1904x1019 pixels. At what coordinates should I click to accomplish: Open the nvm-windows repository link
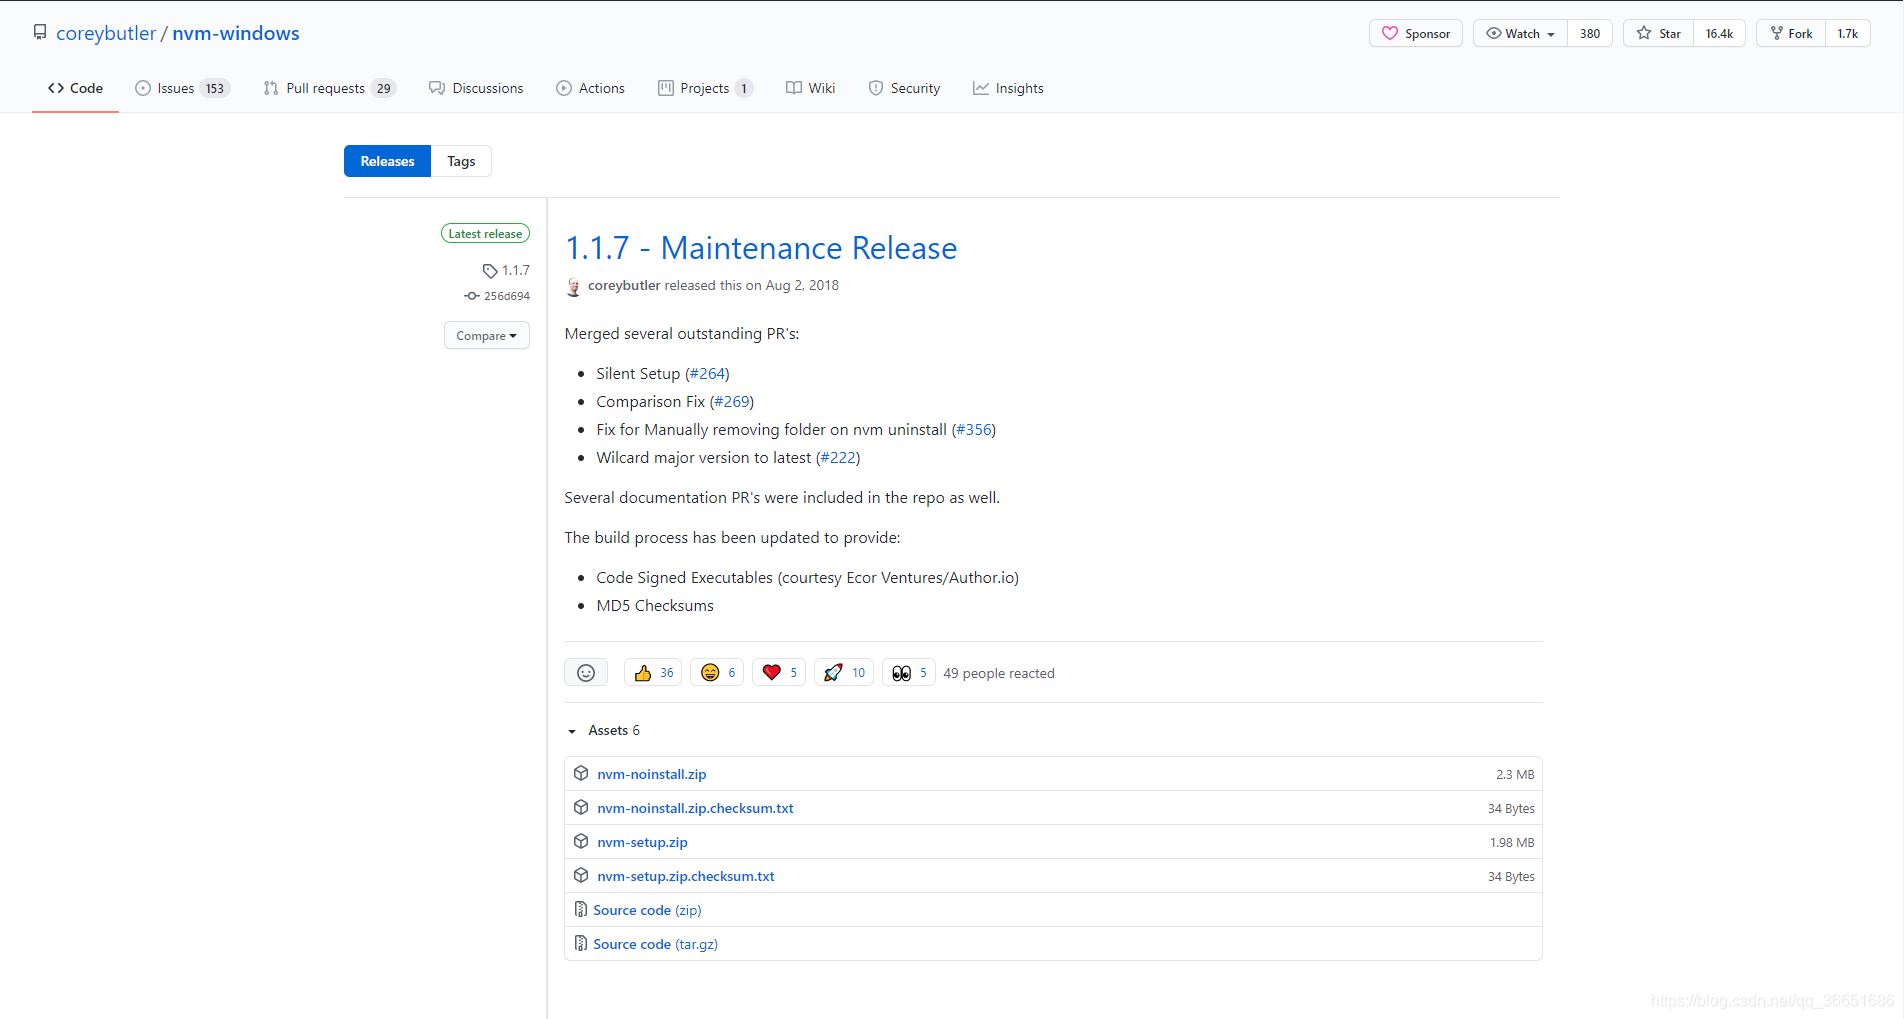pos(236,33)
